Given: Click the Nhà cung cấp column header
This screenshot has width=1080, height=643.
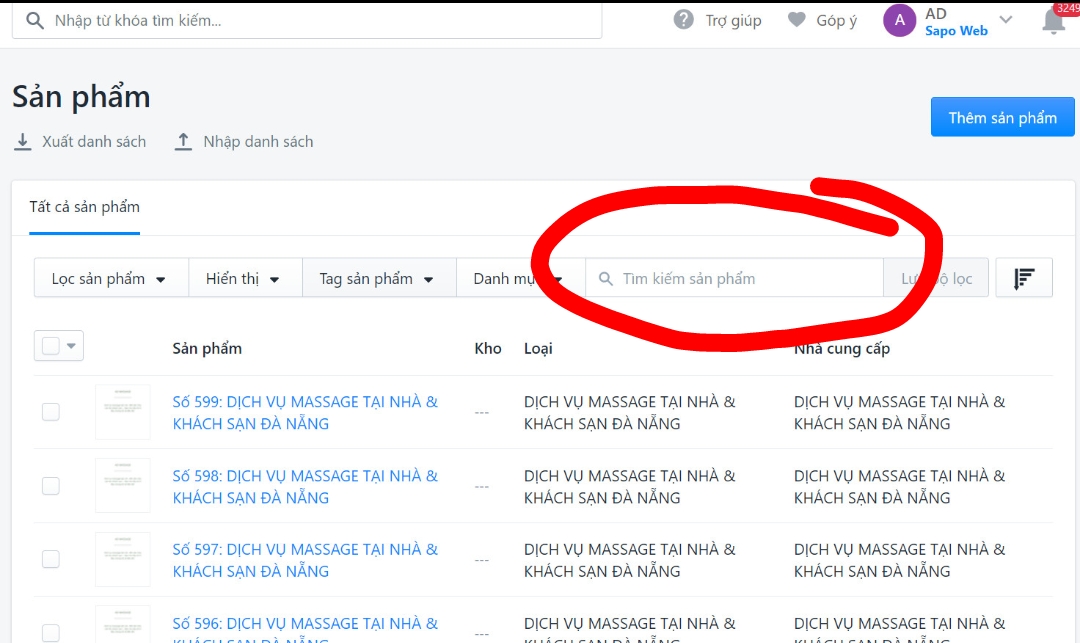Looking at the screenshot, I should [842, 348].
